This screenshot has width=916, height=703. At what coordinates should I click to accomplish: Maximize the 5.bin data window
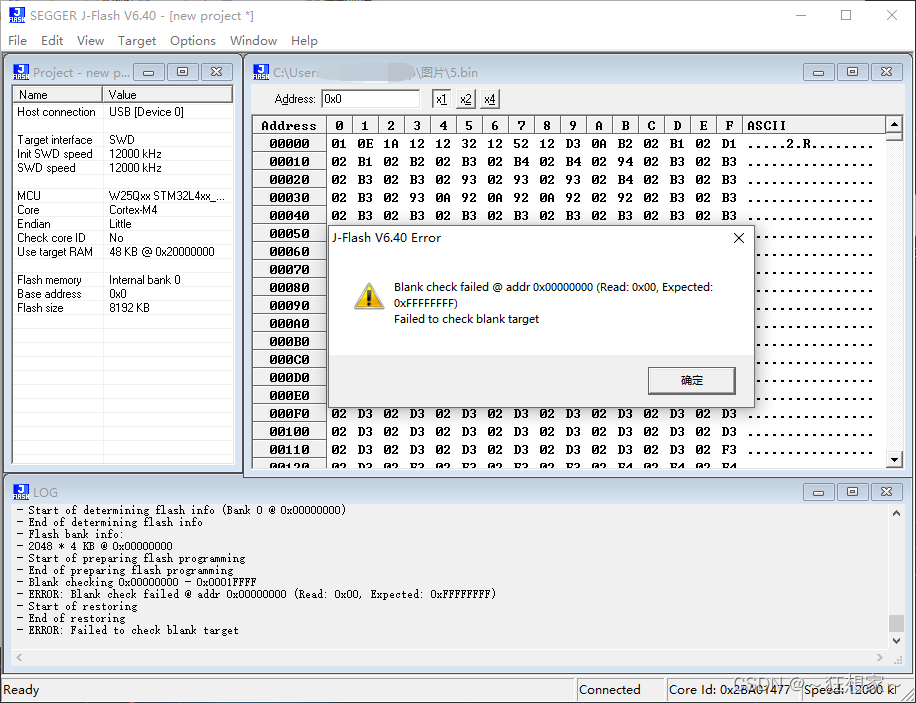852,72
